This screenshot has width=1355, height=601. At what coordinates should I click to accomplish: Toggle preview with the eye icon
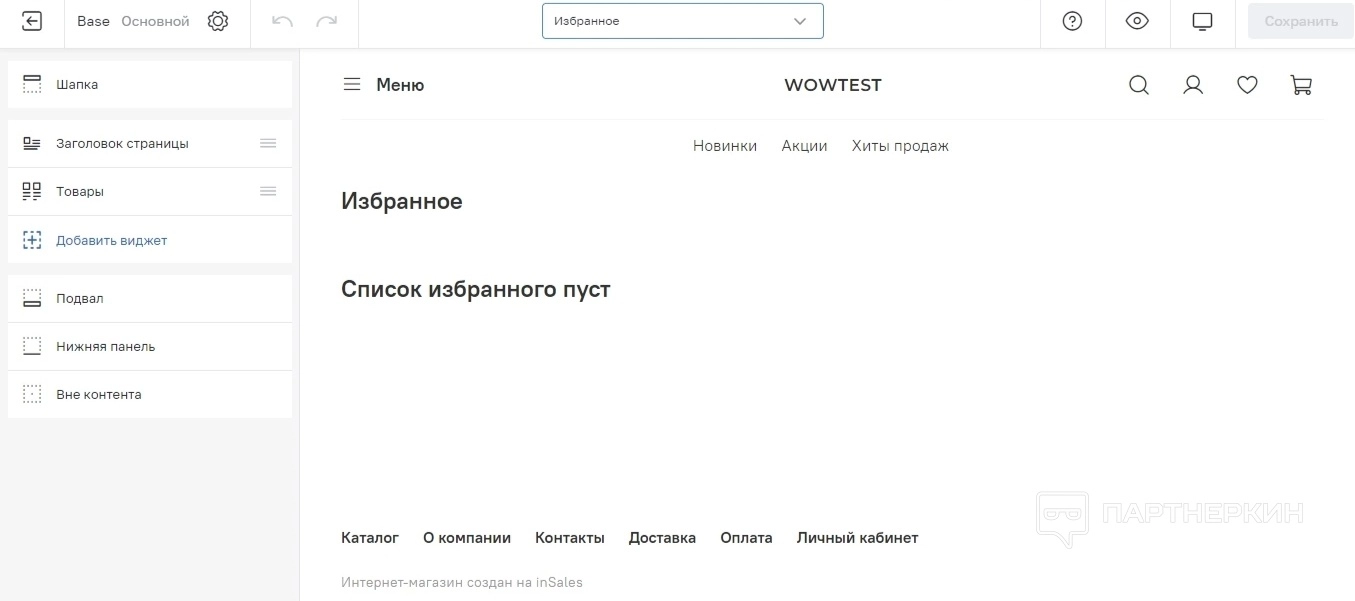pos(1137,21)
